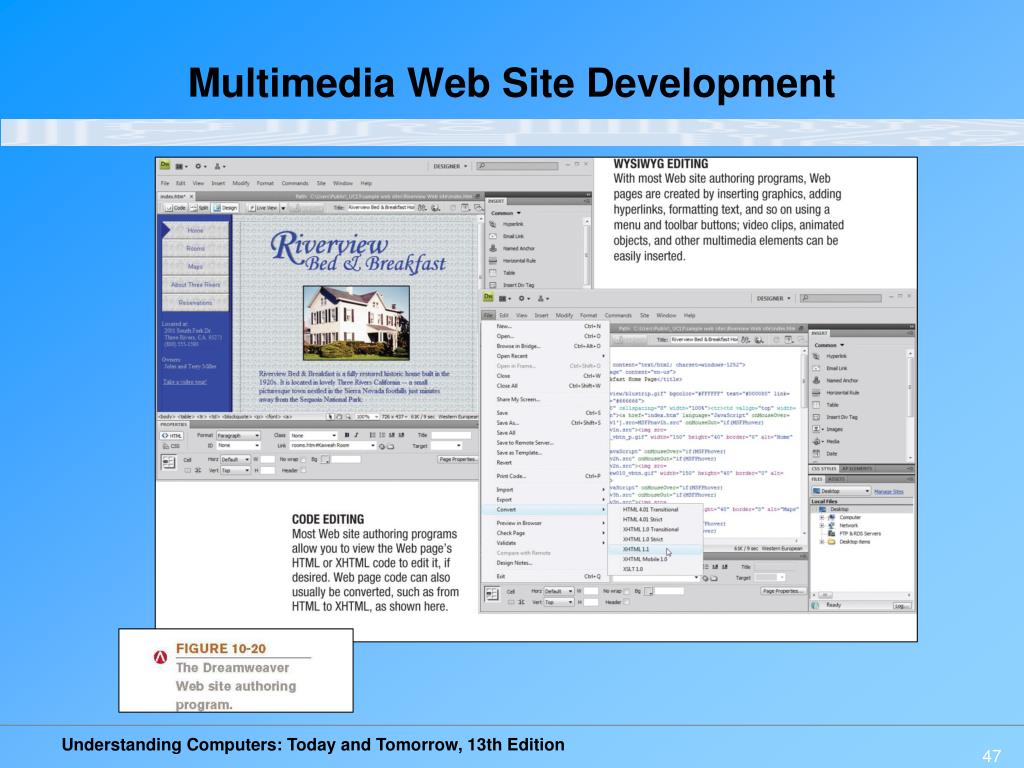1024x768 pixels.
Task: Switch to Code view in the back window
Action: pyautogui.click(x=175, y=208)
